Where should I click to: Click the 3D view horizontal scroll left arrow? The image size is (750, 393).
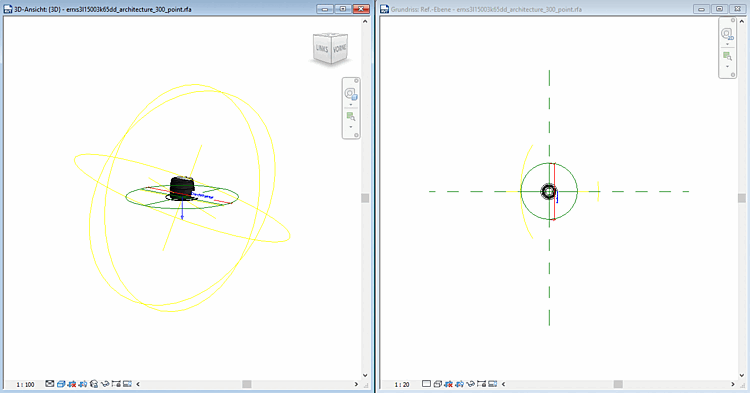click(138, 384)
